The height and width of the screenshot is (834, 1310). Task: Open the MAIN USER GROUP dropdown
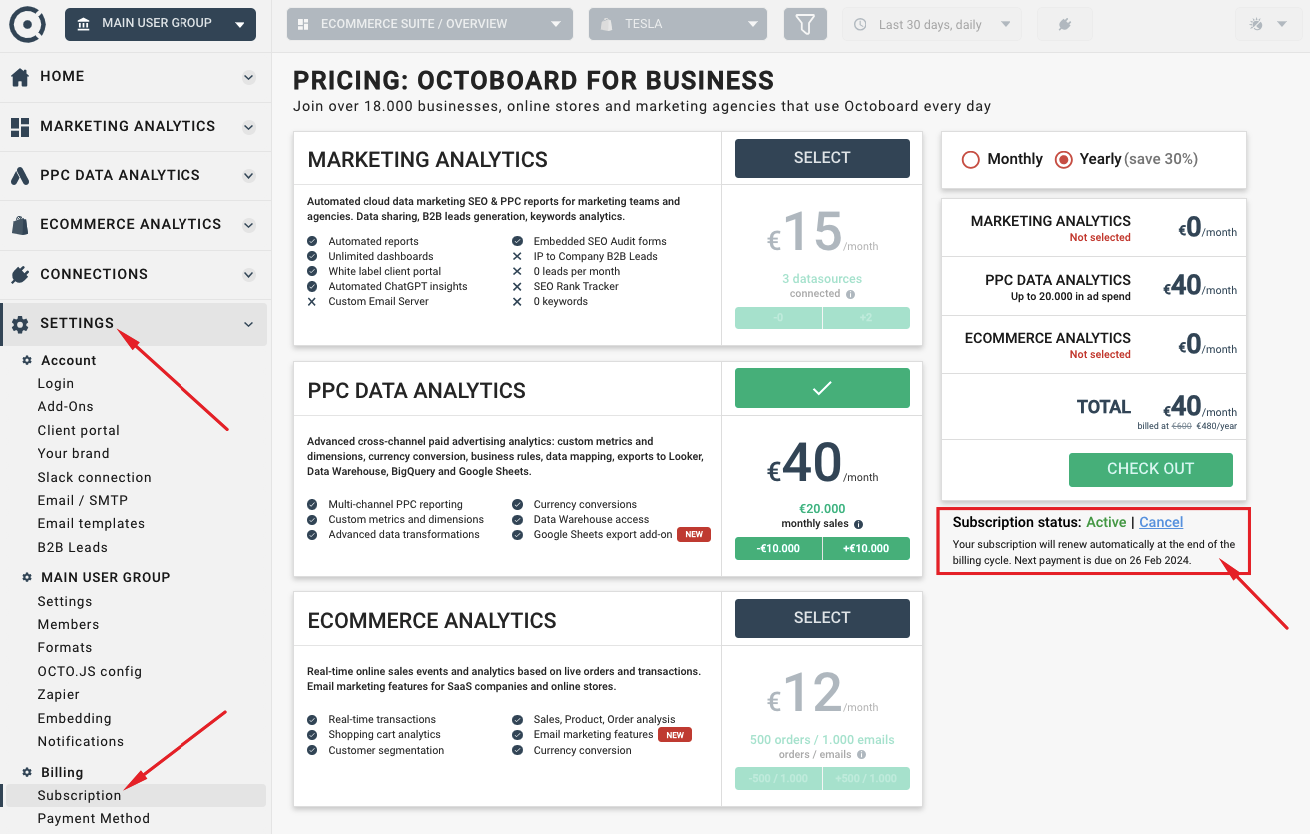(160, 24)
